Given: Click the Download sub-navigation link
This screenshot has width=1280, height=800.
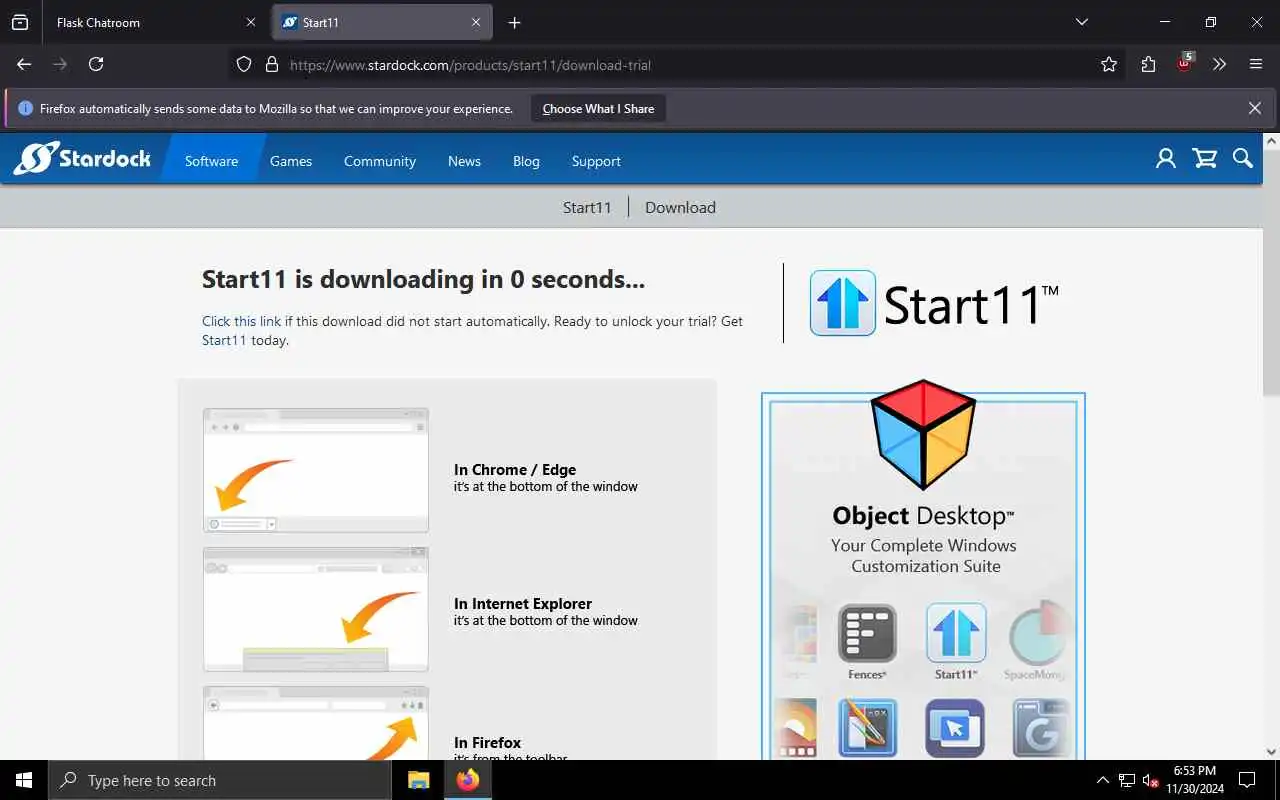Looking at the screenshot, I should pyautogui.click(x=680, y=208).
